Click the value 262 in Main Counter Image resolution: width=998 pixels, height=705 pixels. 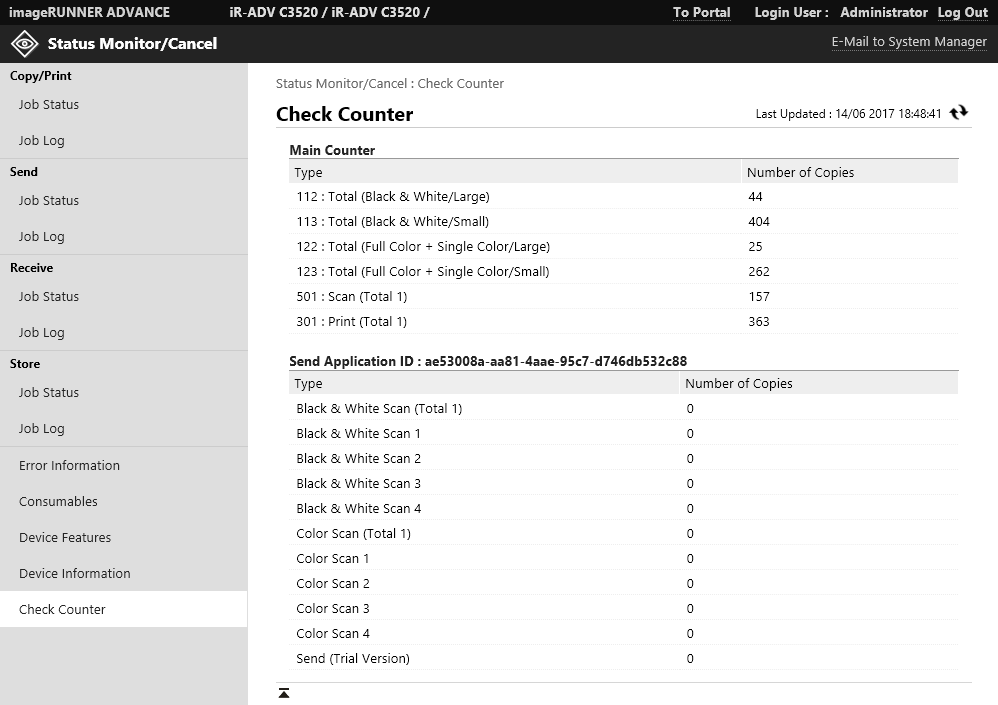tap(759, 271)
